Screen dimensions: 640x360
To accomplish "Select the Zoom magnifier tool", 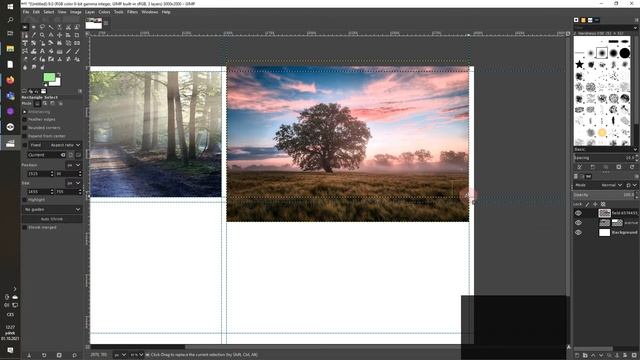I will [x=42, y=35].
